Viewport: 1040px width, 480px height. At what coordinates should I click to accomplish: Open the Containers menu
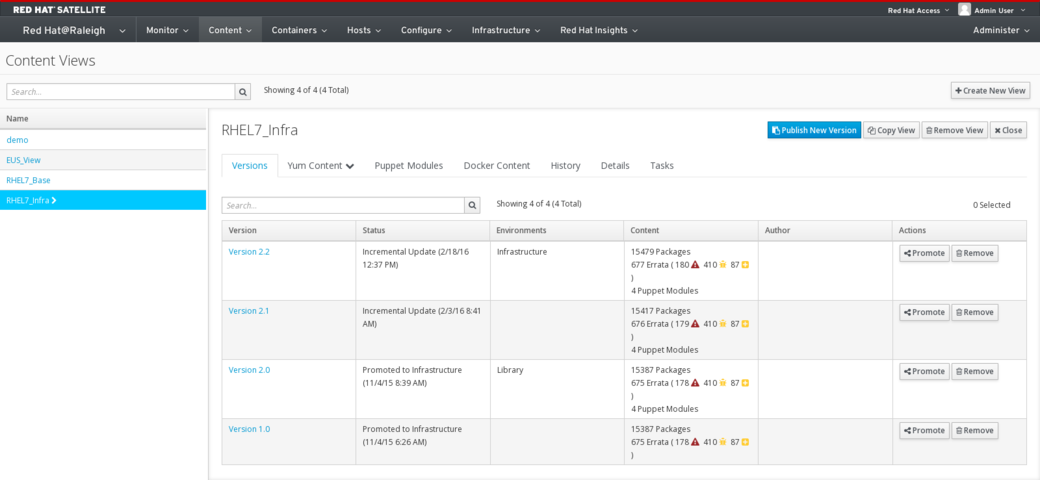click(x=299, y=30)
